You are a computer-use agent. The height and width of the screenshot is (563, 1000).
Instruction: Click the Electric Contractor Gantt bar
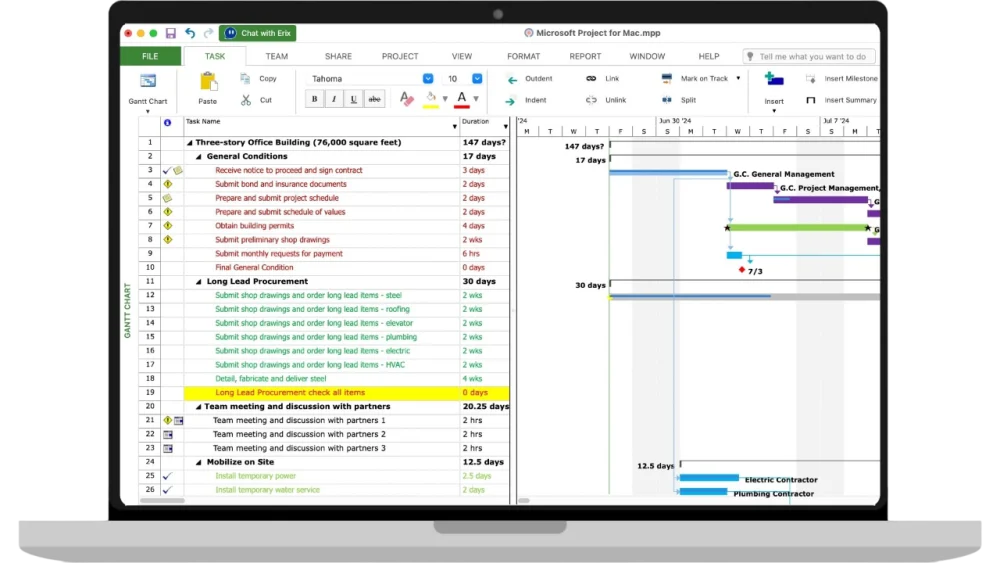tap(709, 478)
